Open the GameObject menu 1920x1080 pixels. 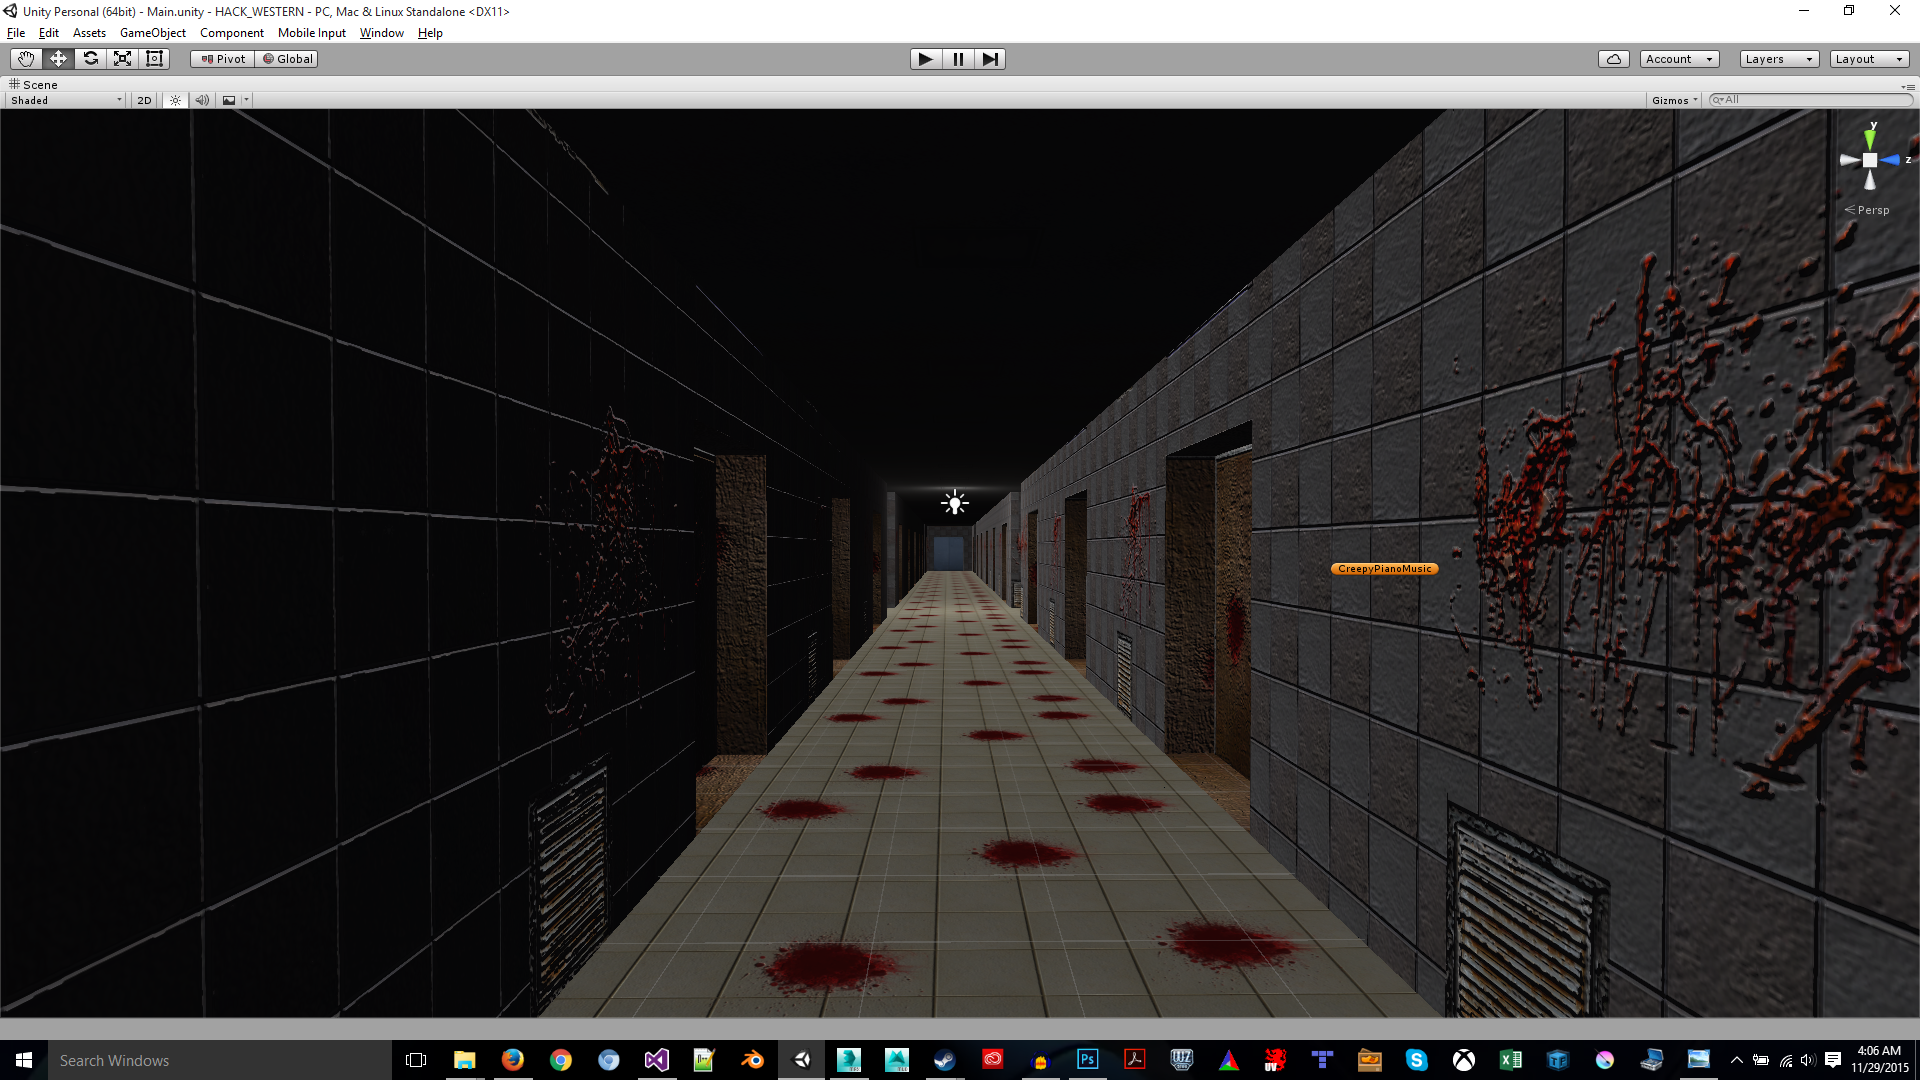coord(152,33)
